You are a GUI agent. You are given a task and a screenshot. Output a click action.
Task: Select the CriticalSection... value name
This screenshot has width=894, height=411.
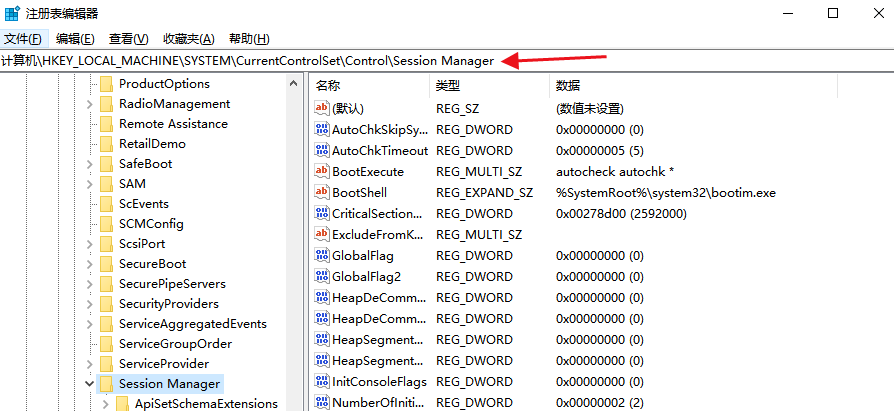coord(377,214)
